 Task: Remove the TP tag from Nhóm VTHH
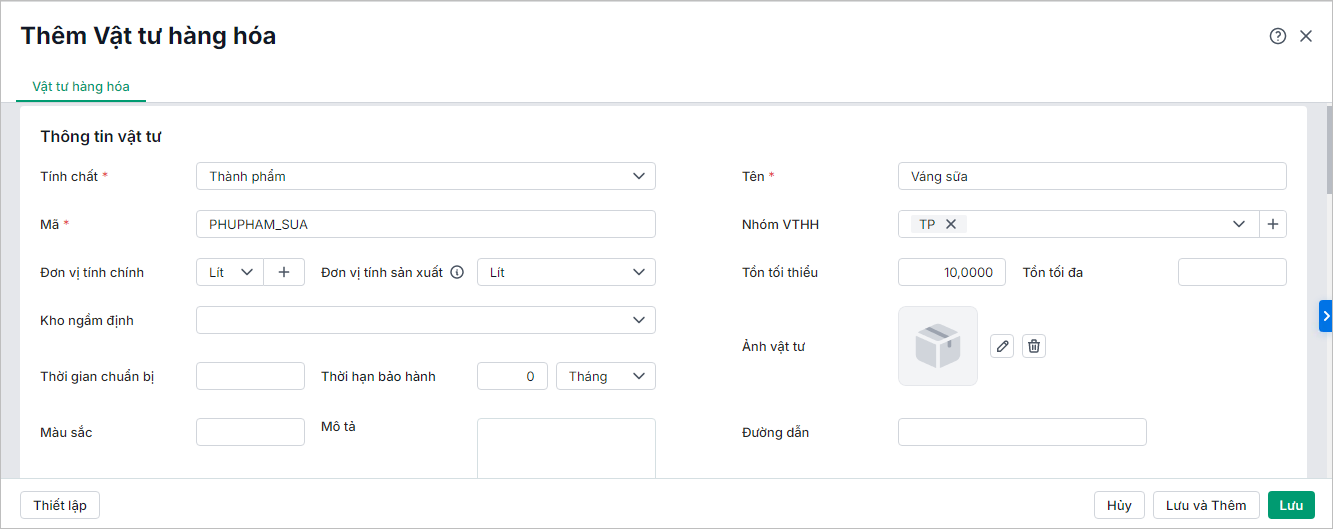click(951, 224)
